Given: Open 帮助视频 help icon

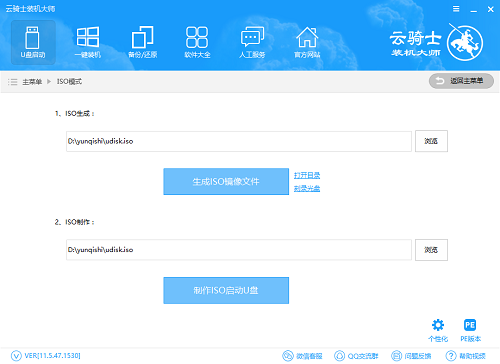Looking at the screenshot, I should [x=466, y=356].
